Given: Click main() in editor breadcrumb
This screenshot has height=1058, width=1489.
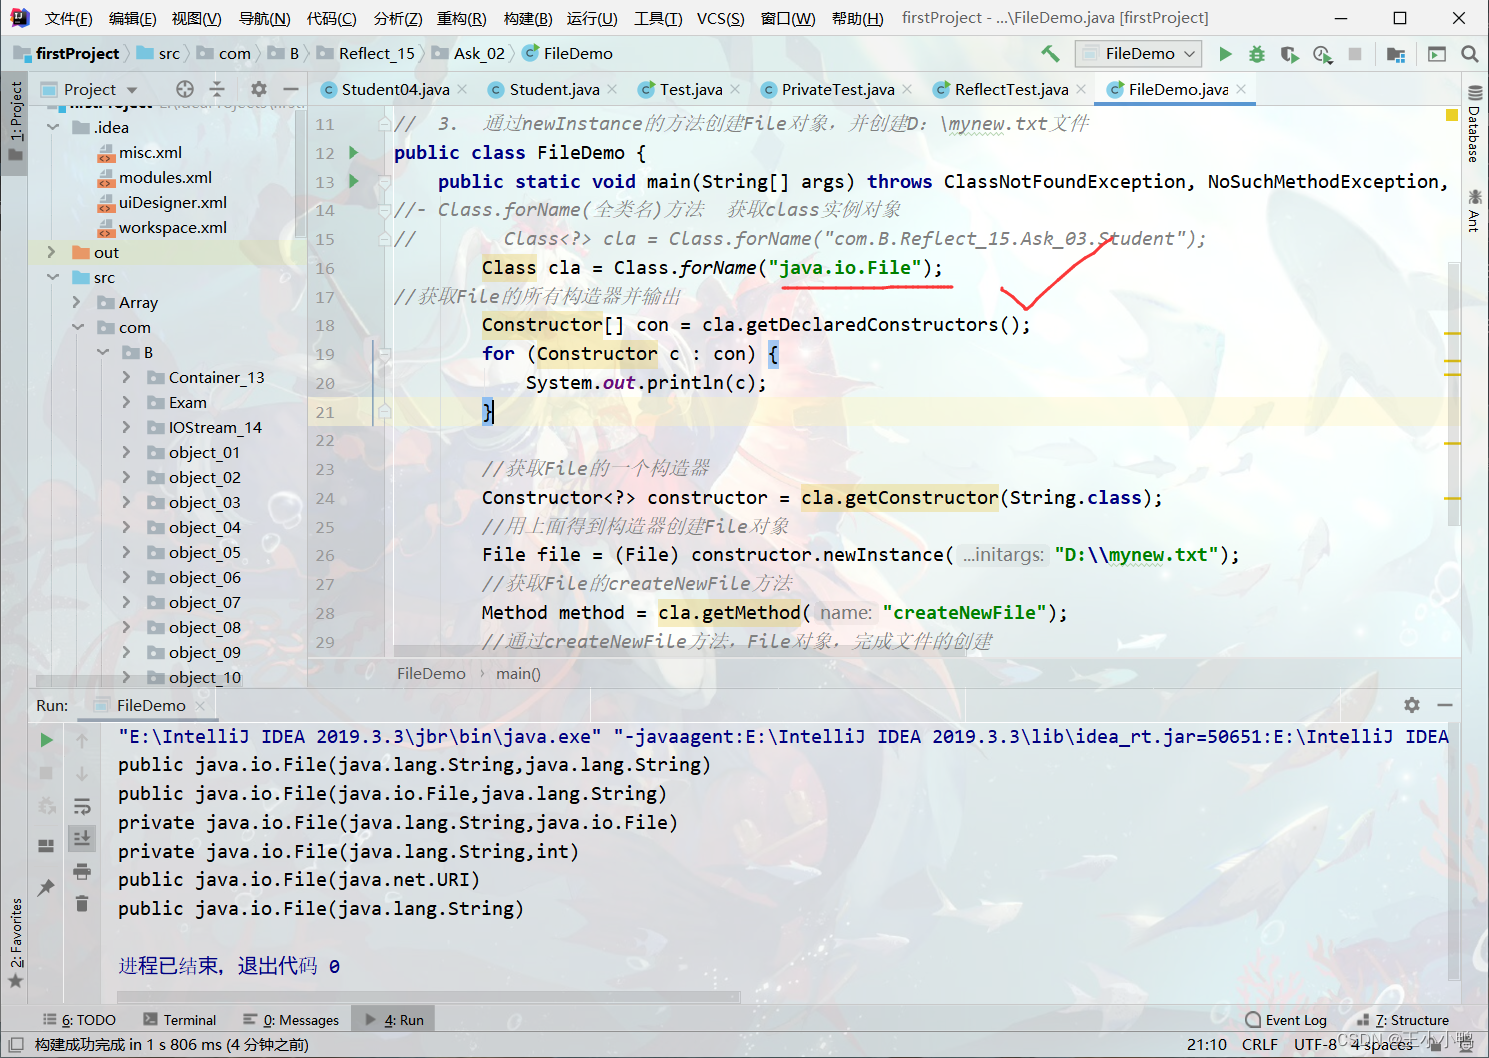Looking at the screenshot, I should tap(518, 674).
